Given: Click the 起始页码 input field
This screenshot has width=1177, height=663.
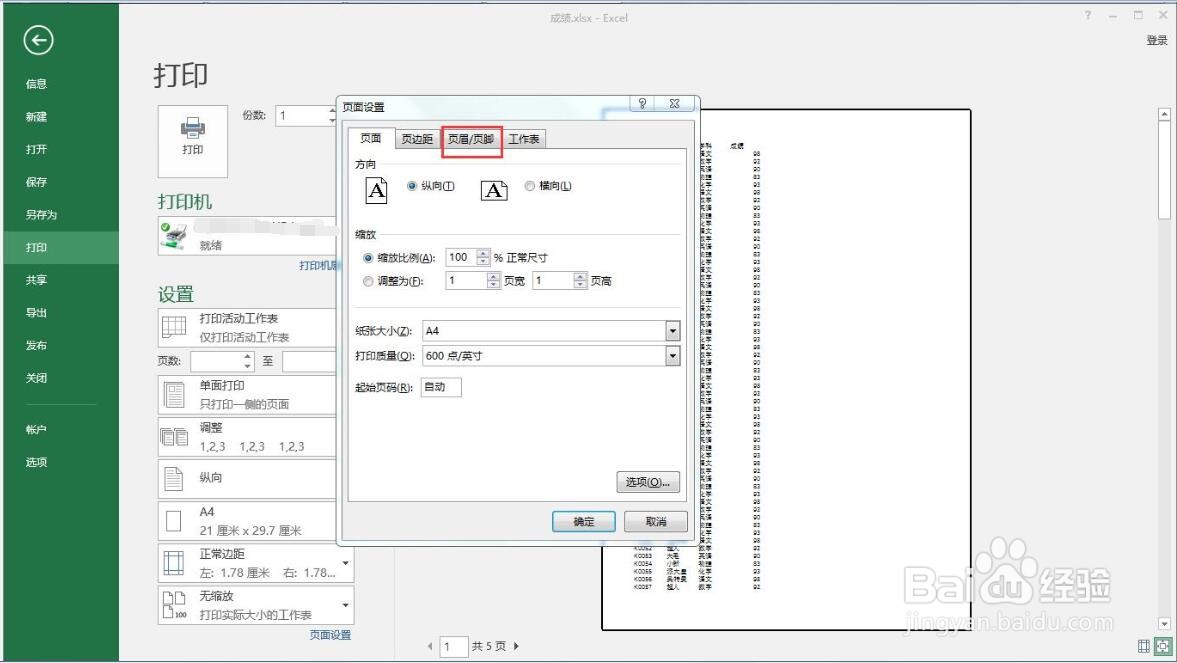Looking at the screenshot, I should (x=441, y=387).
